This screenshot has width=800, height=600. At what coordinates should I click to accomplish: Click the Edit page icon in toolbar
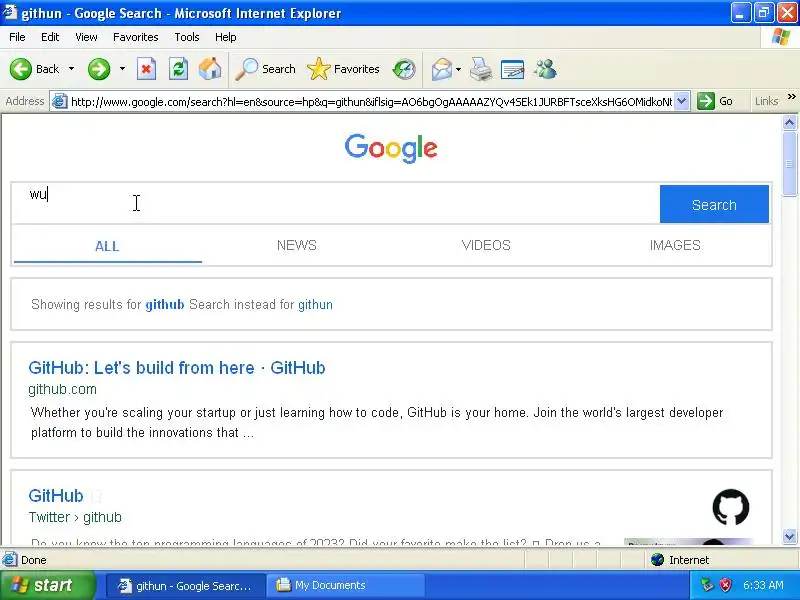coord(513,69)
